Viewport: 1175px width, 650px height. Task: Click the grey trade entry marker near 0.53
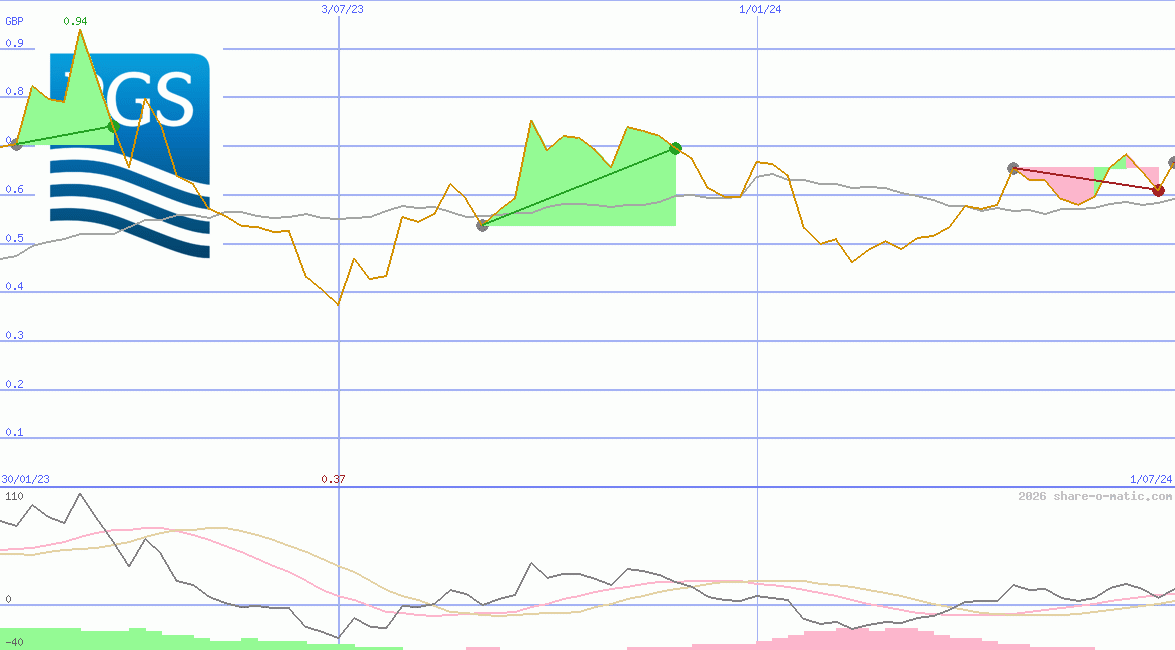[482, 225]
